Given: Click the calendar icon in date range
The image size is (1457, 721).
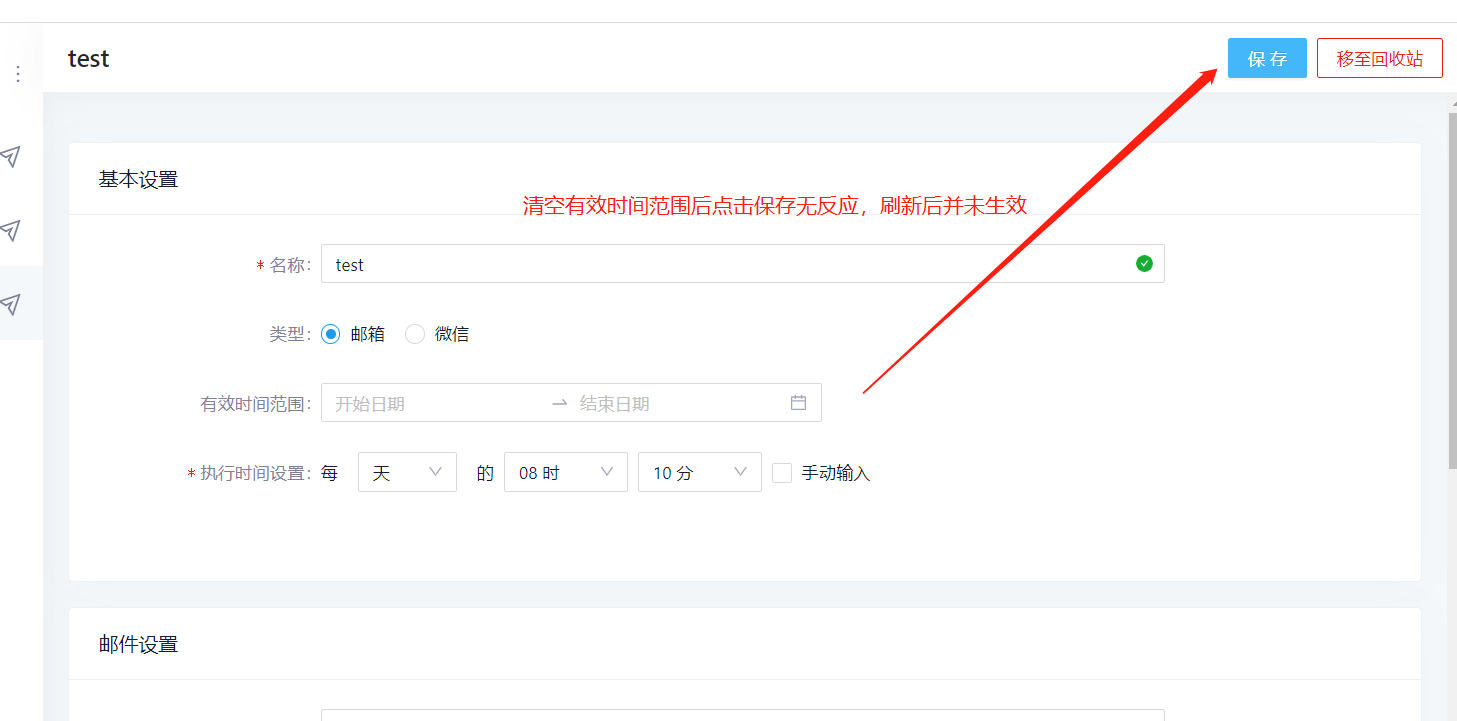Looking at the screenshot, I should tap(798, 403).
